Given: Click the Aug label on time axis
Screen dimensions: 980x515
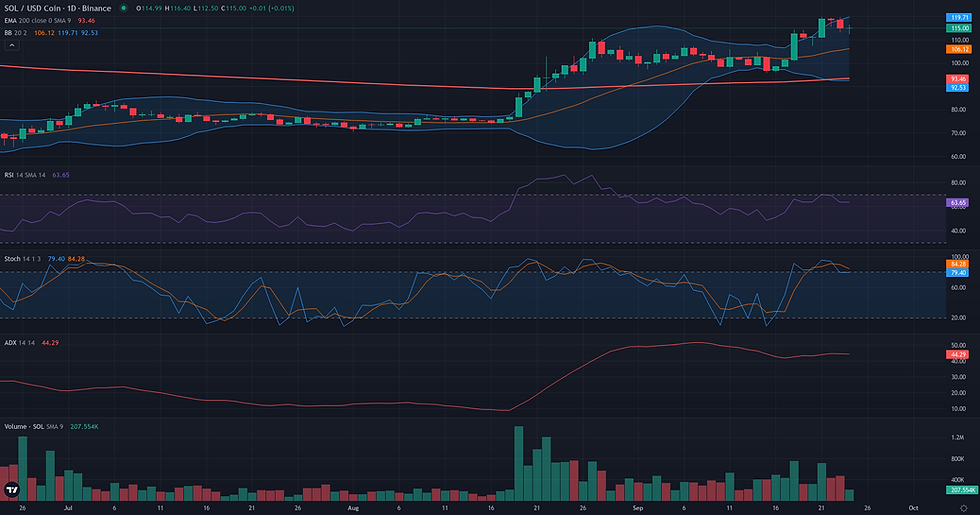Looking at the screenshot, I should pyautogui.click(x=353, y=508).
